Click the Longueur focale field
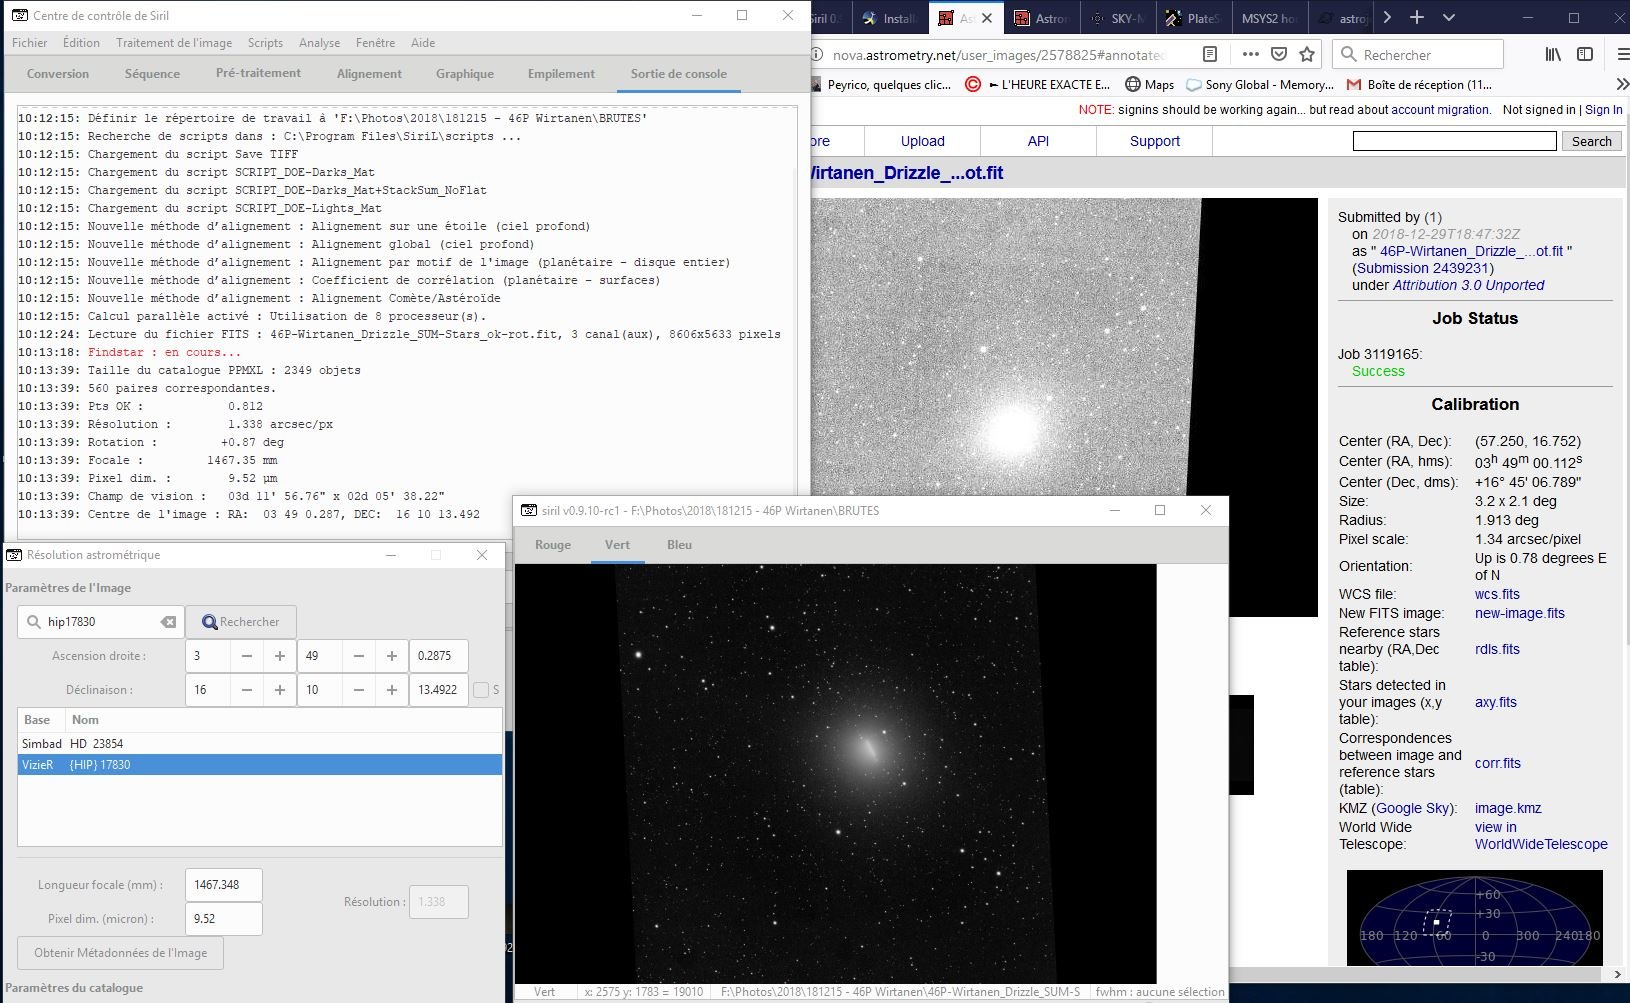The width and height of the screenshot is (1630, 1003). (x=224, y=885)
